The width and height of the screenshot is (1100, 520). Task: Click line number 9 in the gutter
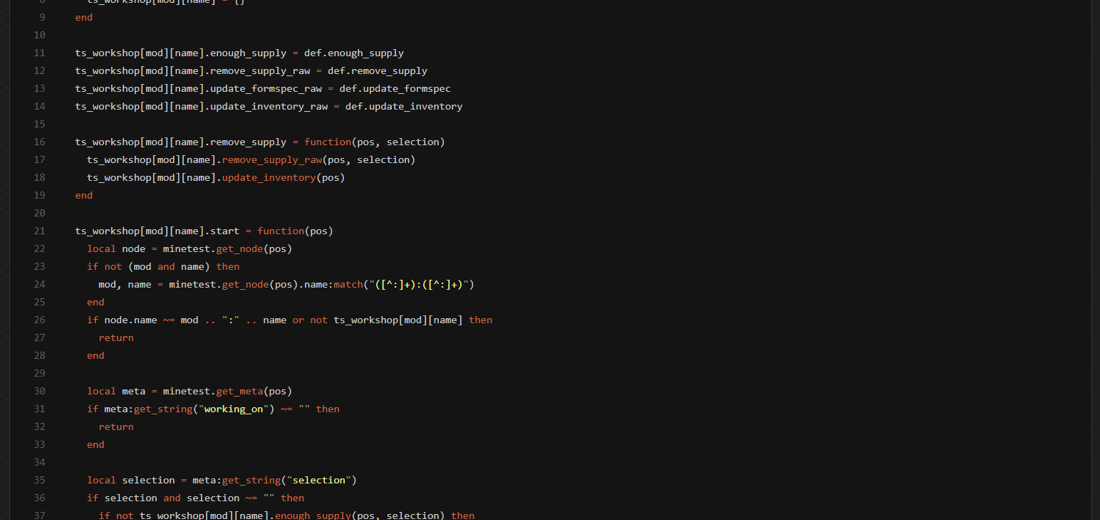click(42, 18)
